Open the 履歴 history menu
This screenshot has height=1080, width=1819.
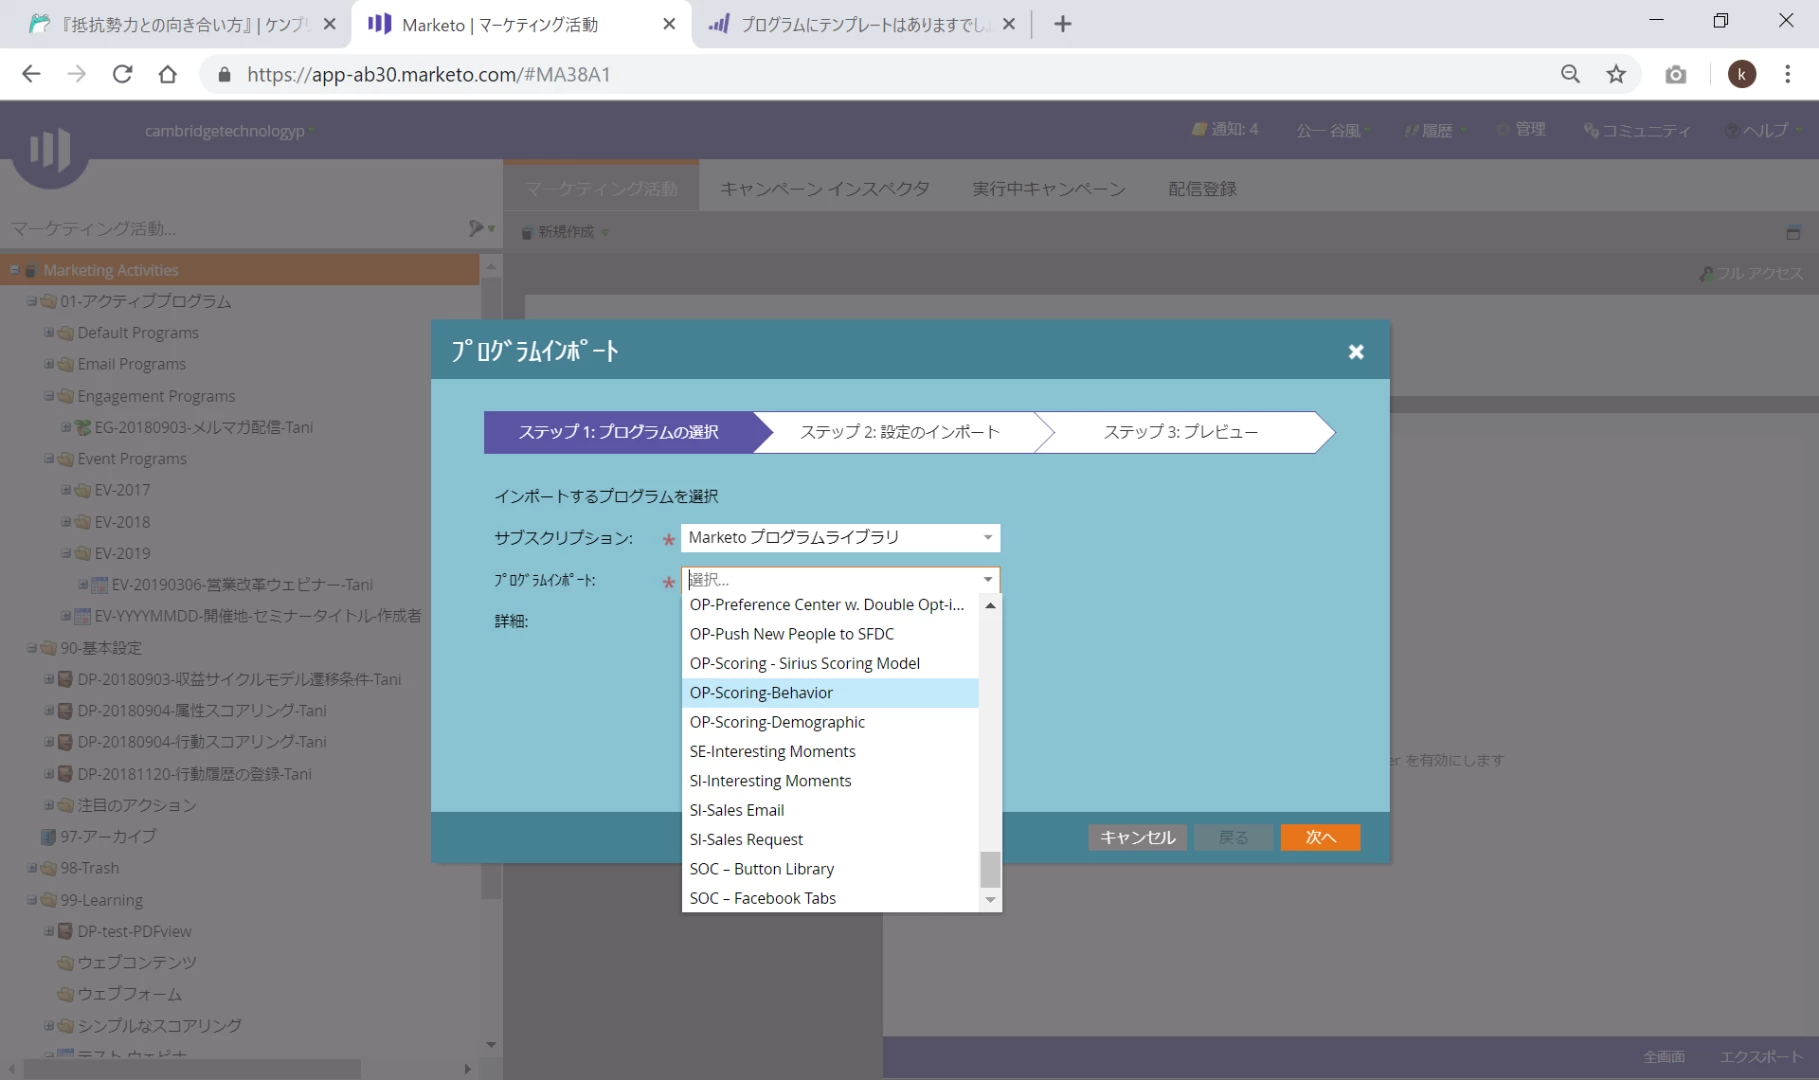pos(1436,130)
